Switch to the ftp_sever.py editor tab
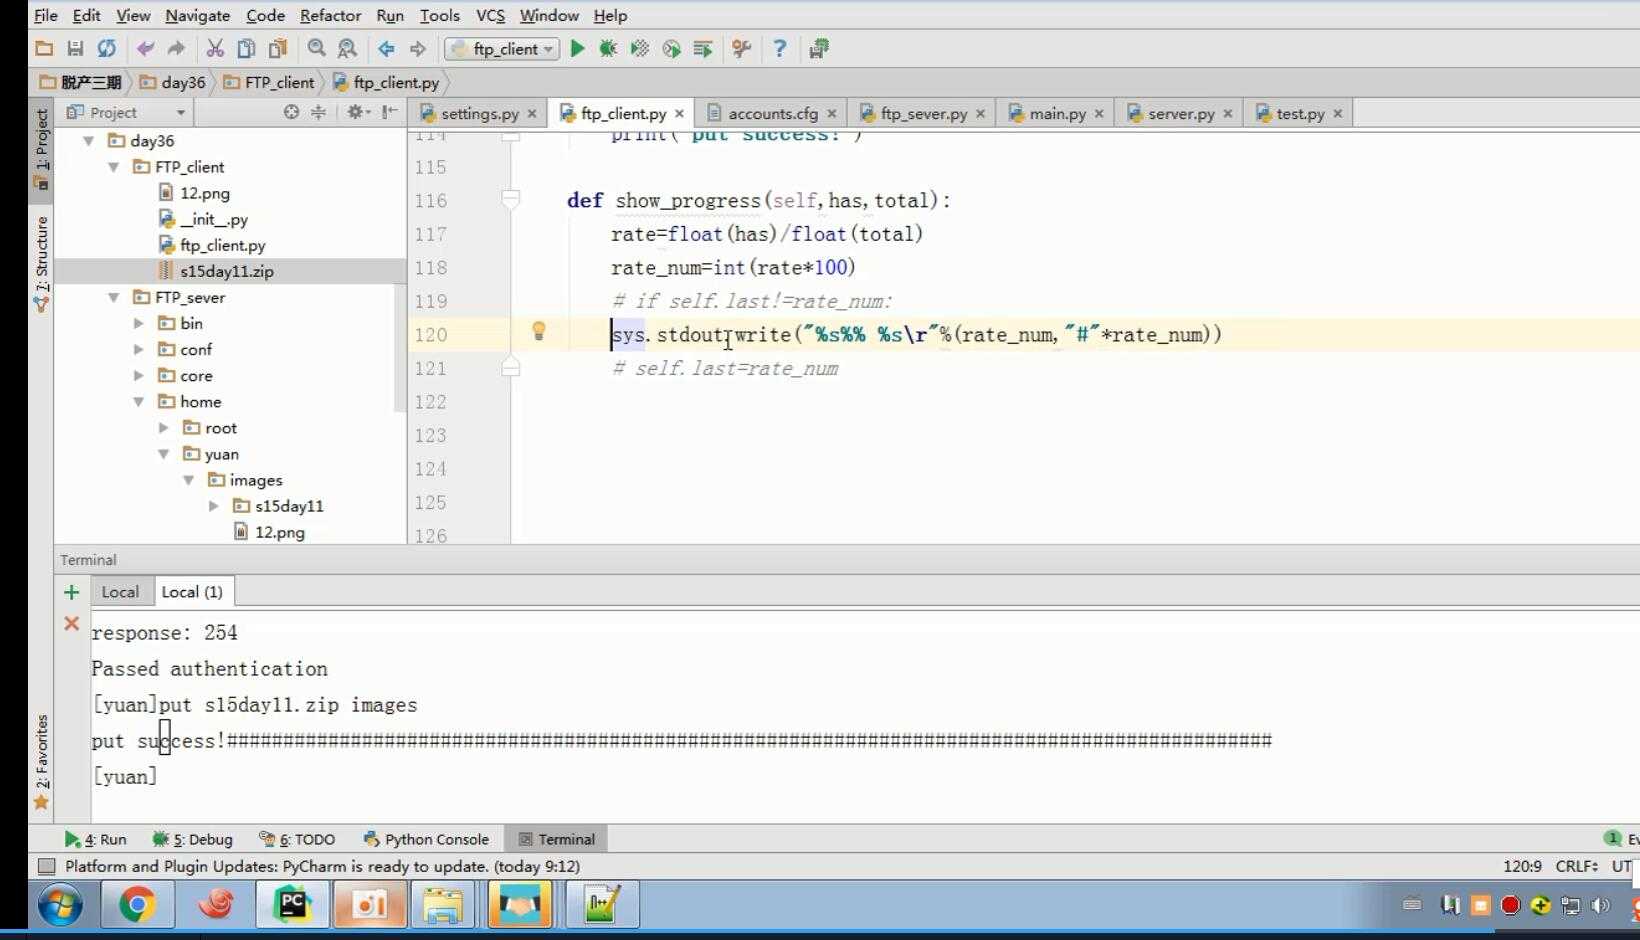The width and height of the screenshot is (1640, 940). pos(922,113)
